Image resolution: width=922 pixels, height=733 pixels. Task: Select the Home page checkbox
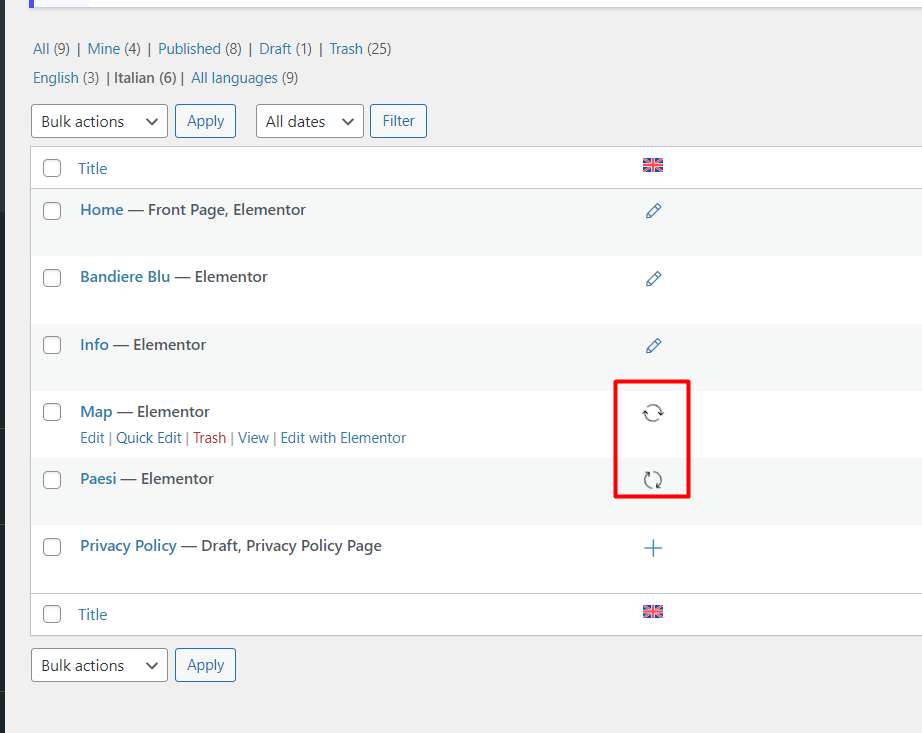coord(52,210)
